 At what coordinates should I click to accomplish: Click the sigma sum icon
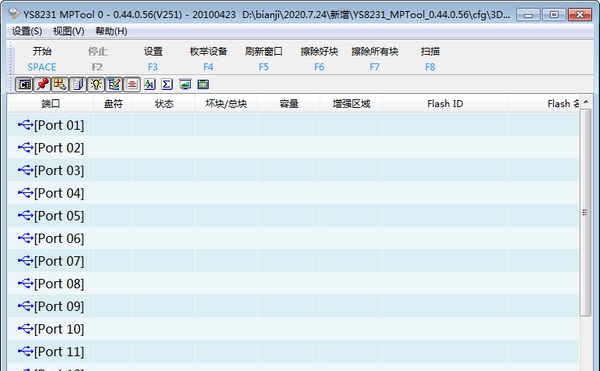[167, 84]
